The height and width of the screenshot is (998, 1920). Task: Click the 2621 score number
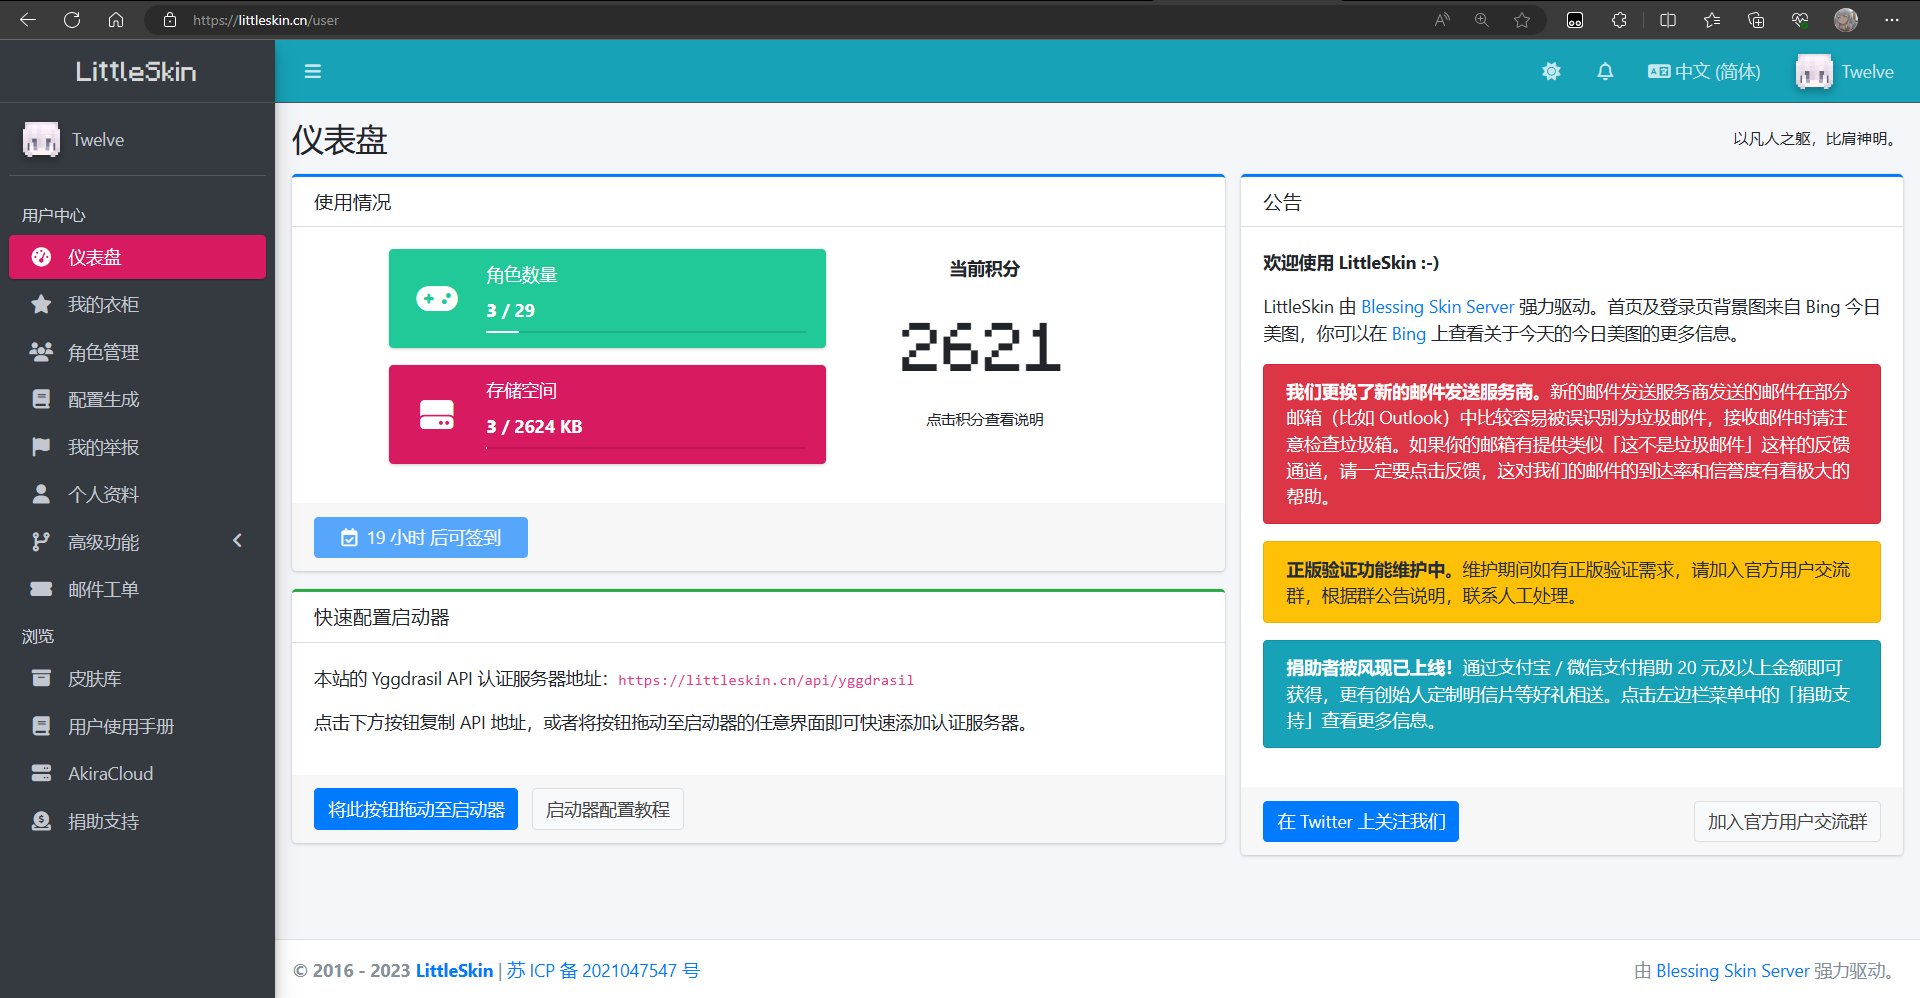click(x=981, y=347)
